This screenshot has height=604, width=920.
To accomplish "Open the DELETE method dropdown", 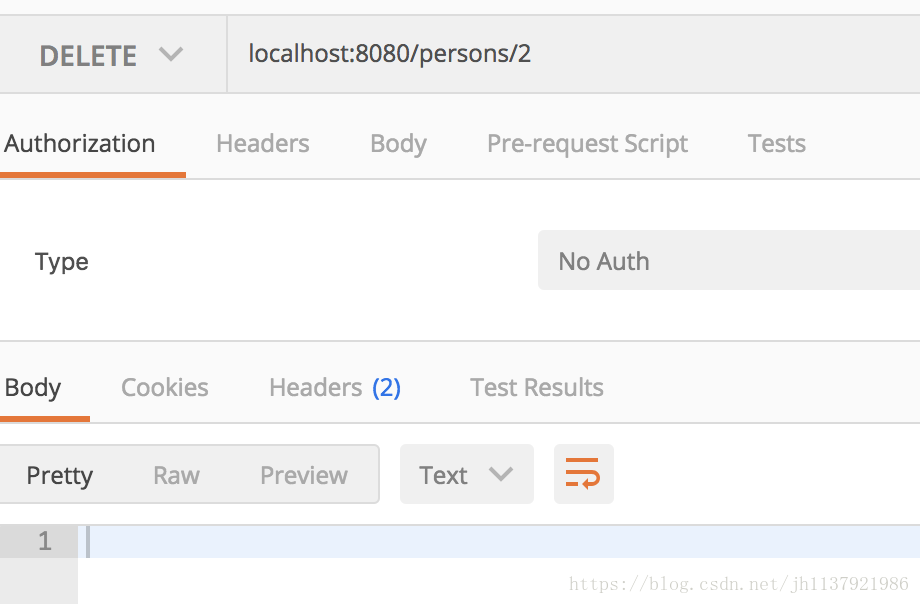I will tap(113, 55).
